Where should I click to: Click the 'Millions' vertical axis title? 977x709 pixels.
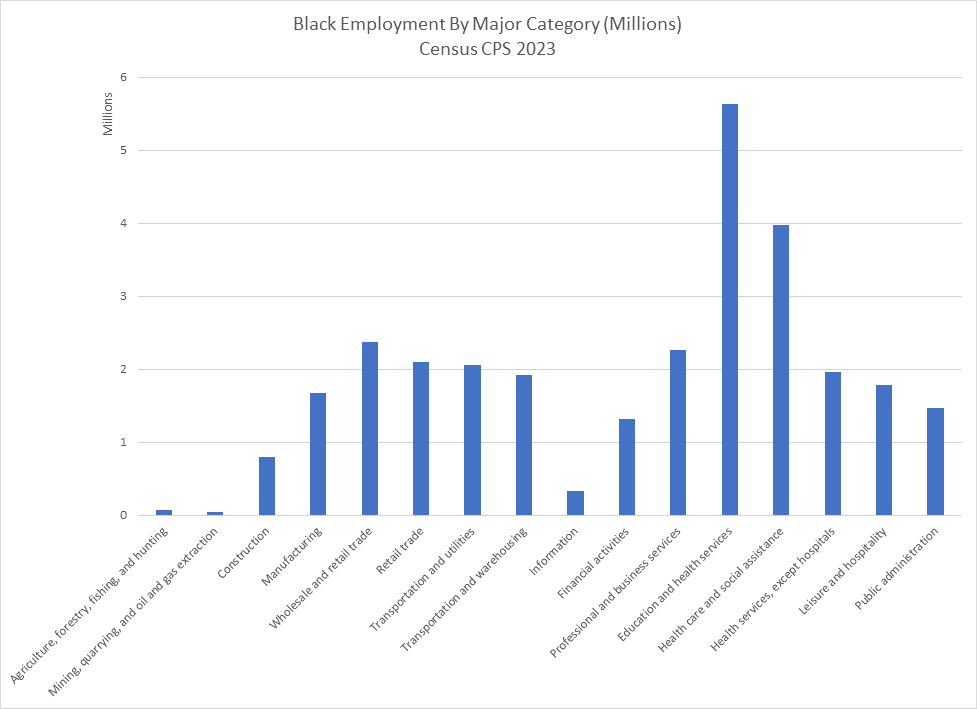click(107, 114)
